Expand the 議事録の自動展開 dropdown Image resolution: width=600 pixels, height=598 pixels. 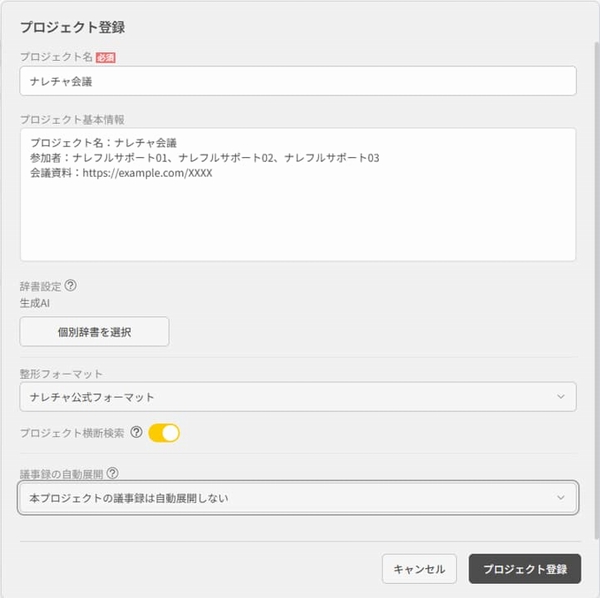pyautogui.click(x=297, y=497)
